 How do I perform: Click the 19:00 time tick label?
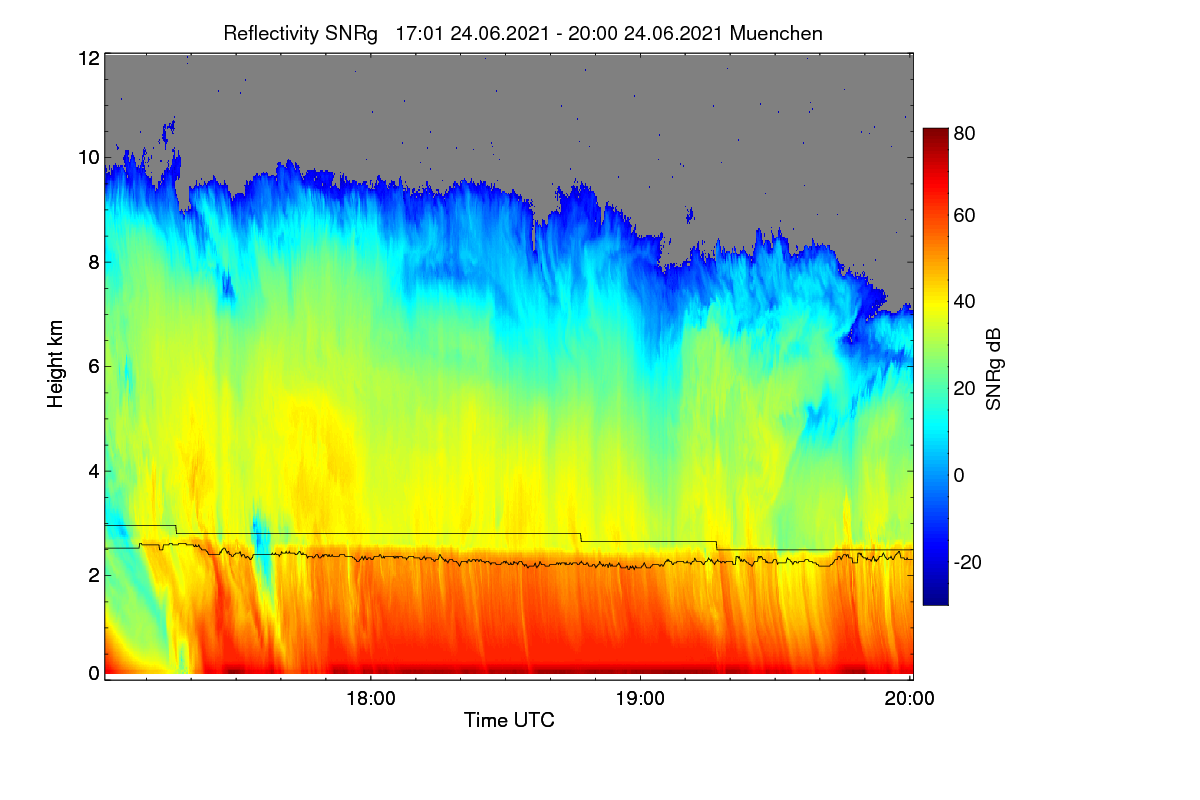pyautogui.click(x=640, y=698)
